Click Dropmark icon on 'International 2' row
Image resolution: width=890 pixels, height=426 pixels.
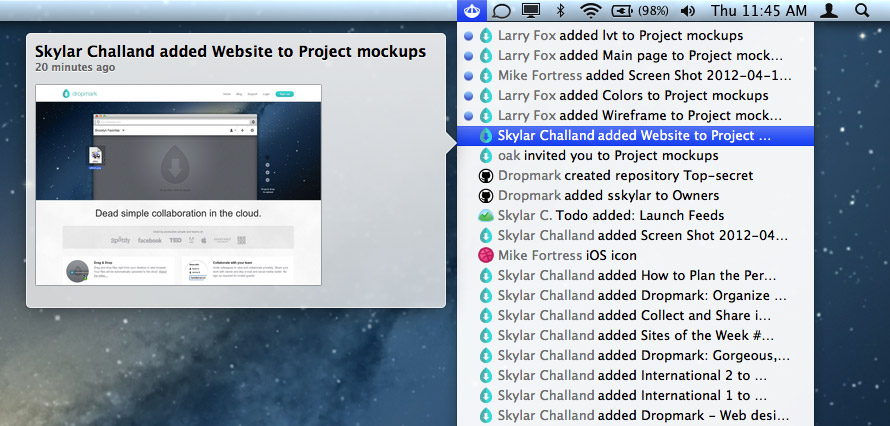485,376
